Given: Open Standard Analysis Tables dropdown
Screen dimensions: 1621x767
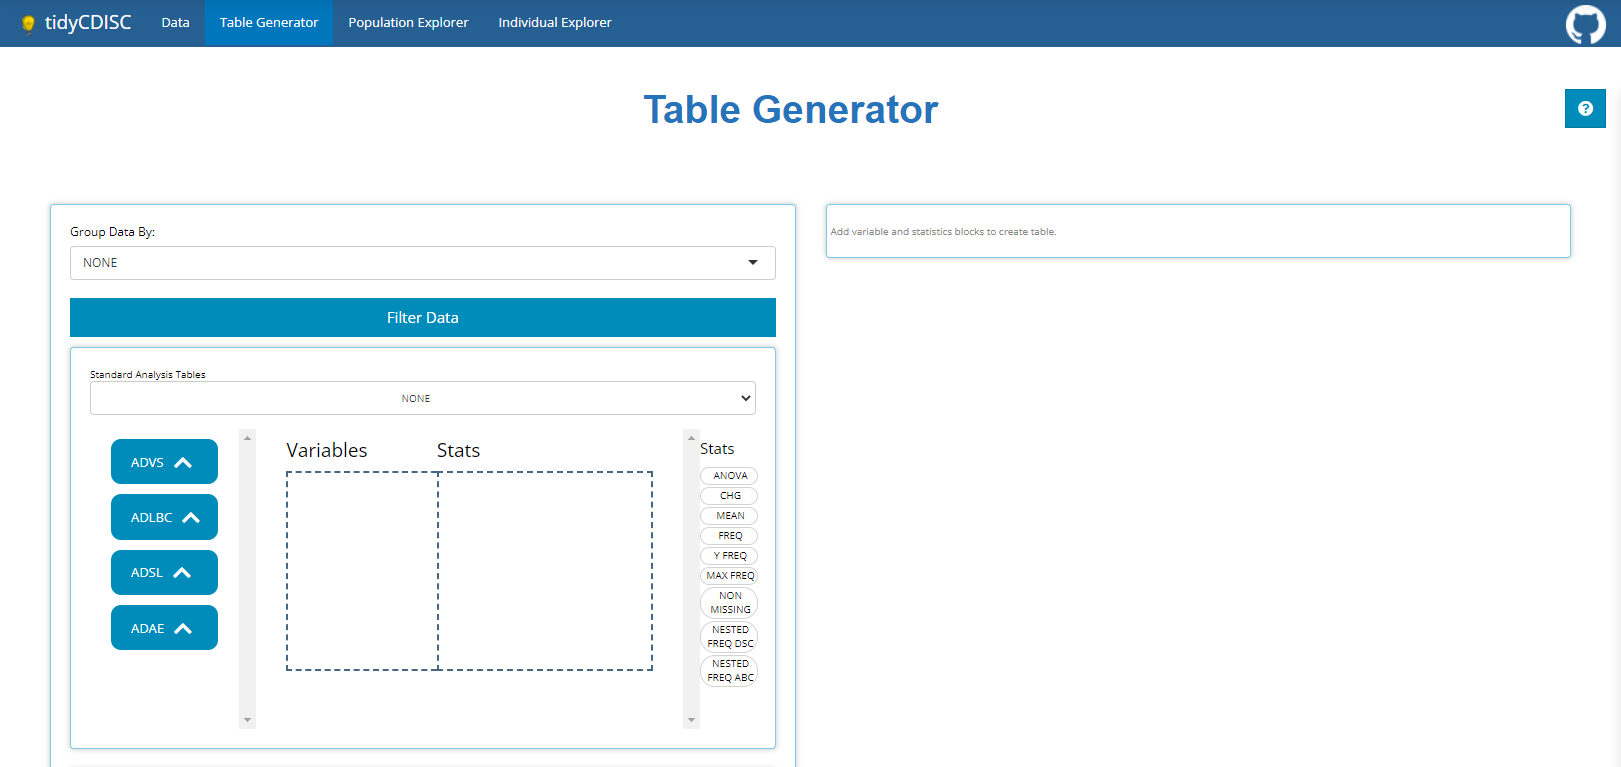Looking at the screenshot, I should (x=422, y=398).
